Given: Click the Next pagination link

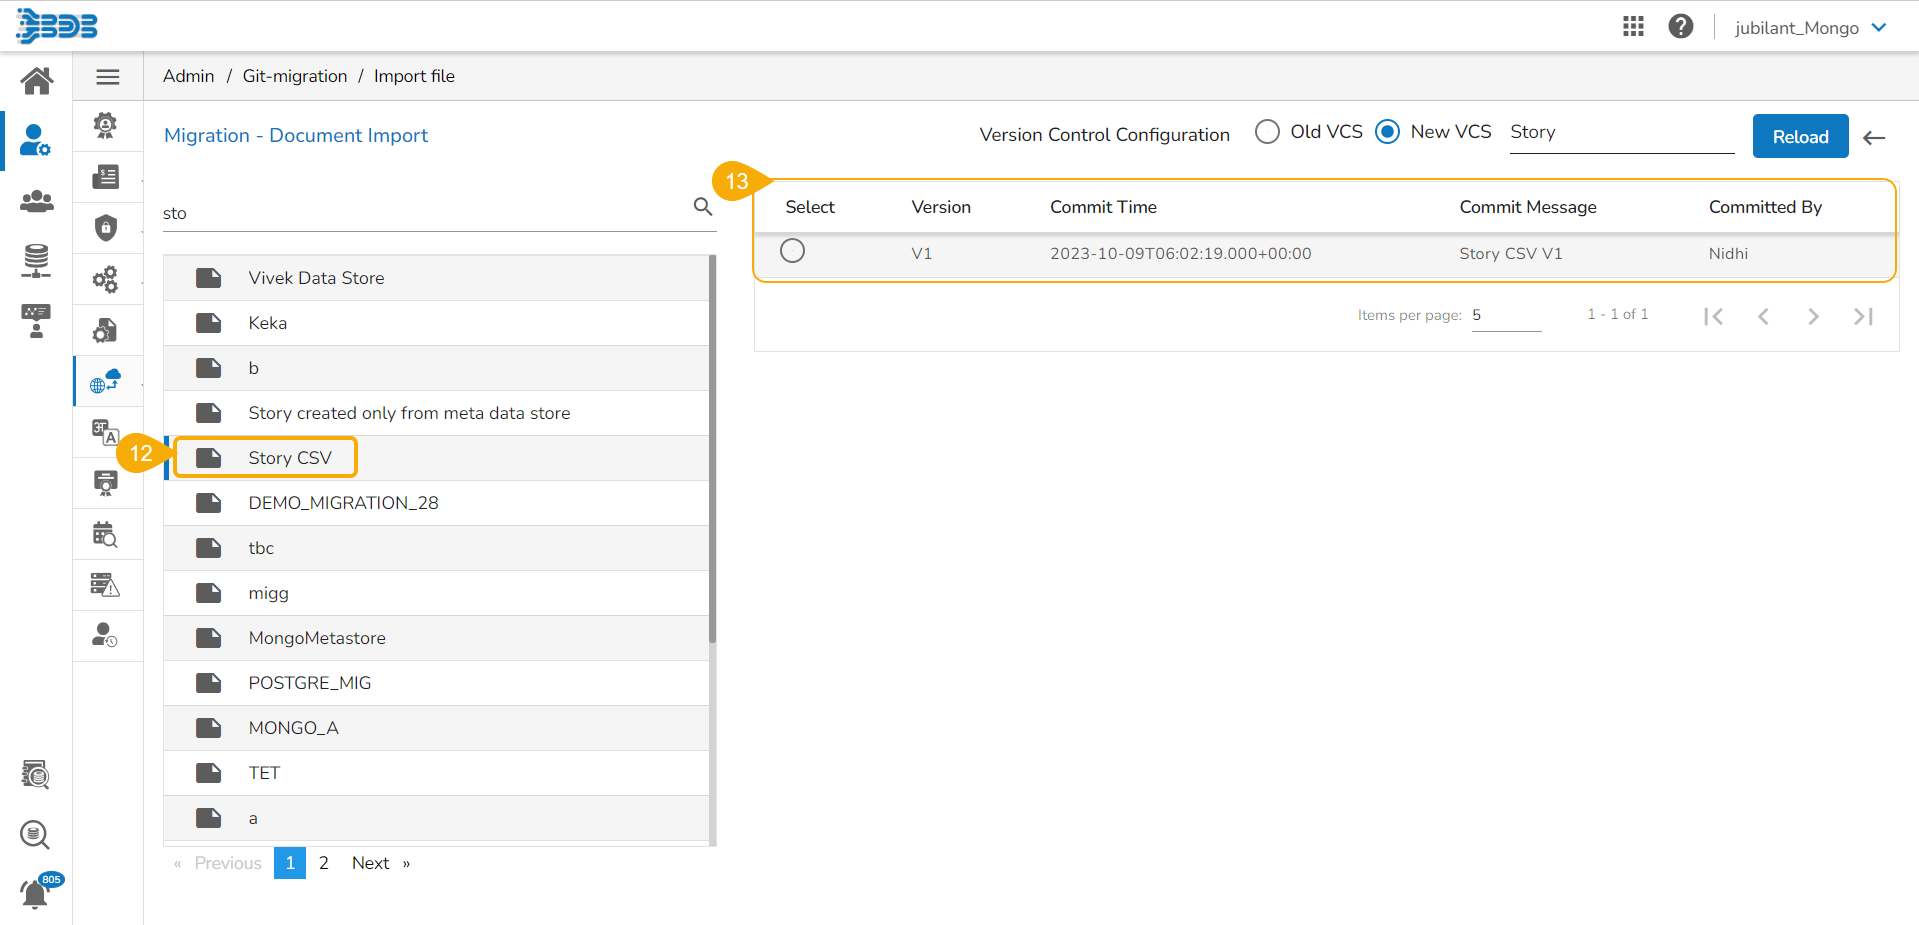Looking at the screenshot, I should coord(371,863).
